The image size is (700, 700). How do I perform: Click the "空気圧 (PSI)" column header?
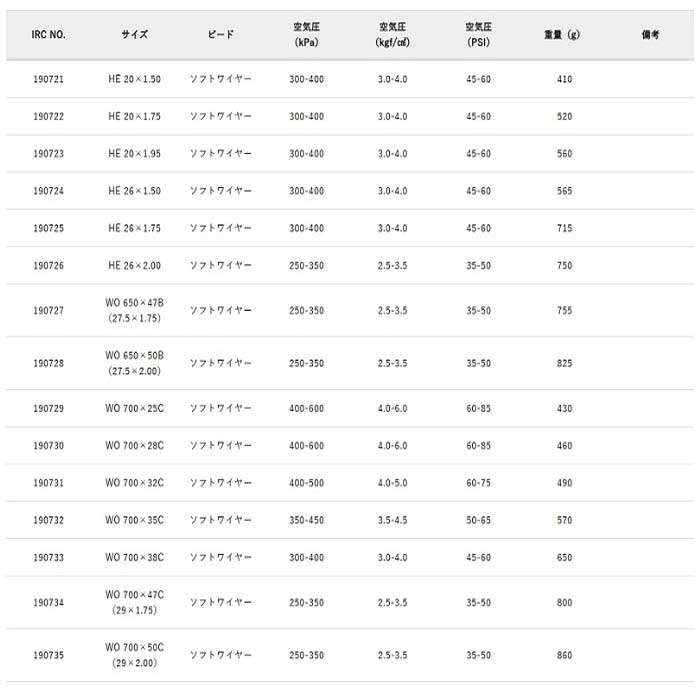(x=478, y=34)
